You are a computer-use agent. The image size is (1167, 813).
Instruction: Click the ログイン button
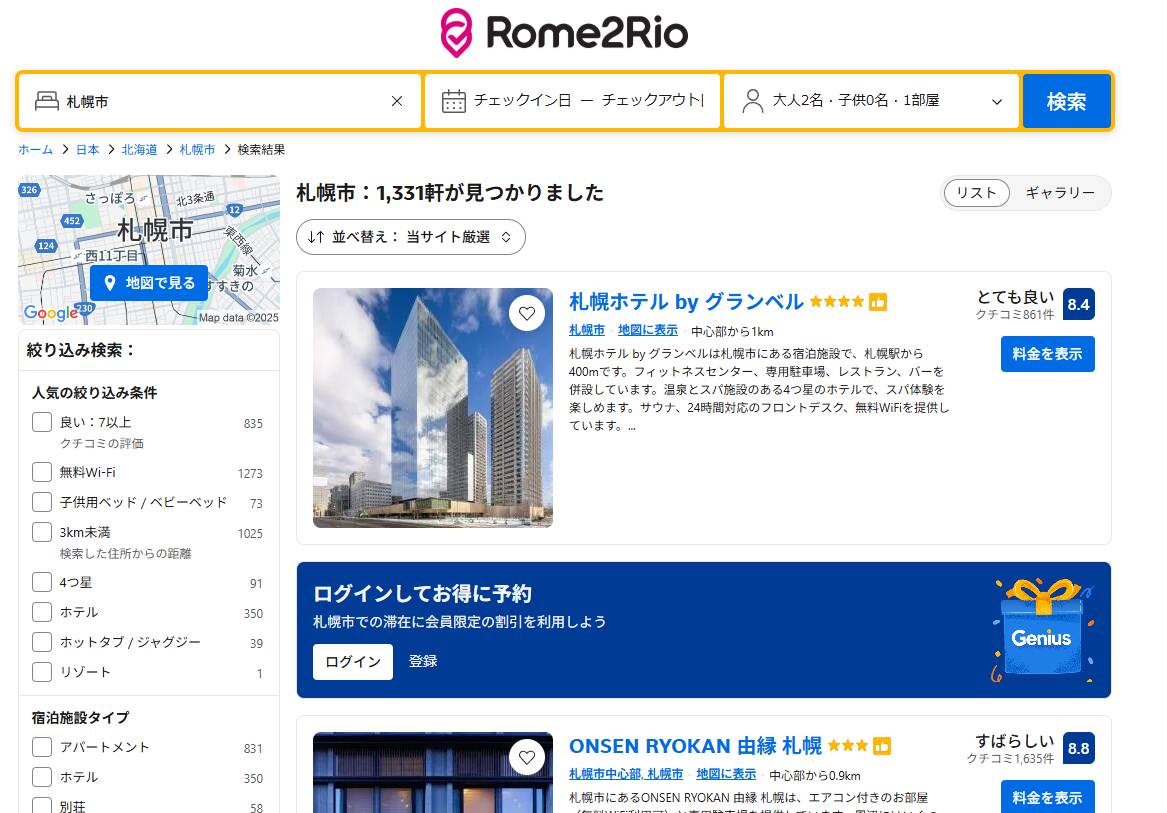pos(353,662)
